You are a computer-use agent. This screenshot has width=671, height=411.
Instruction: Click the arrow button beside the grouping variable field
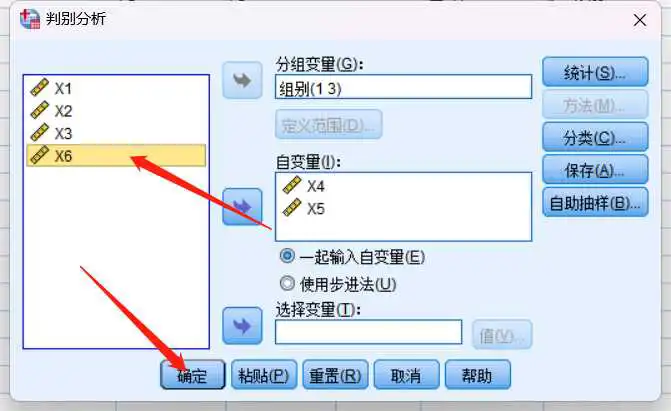[x=242, y=80]
